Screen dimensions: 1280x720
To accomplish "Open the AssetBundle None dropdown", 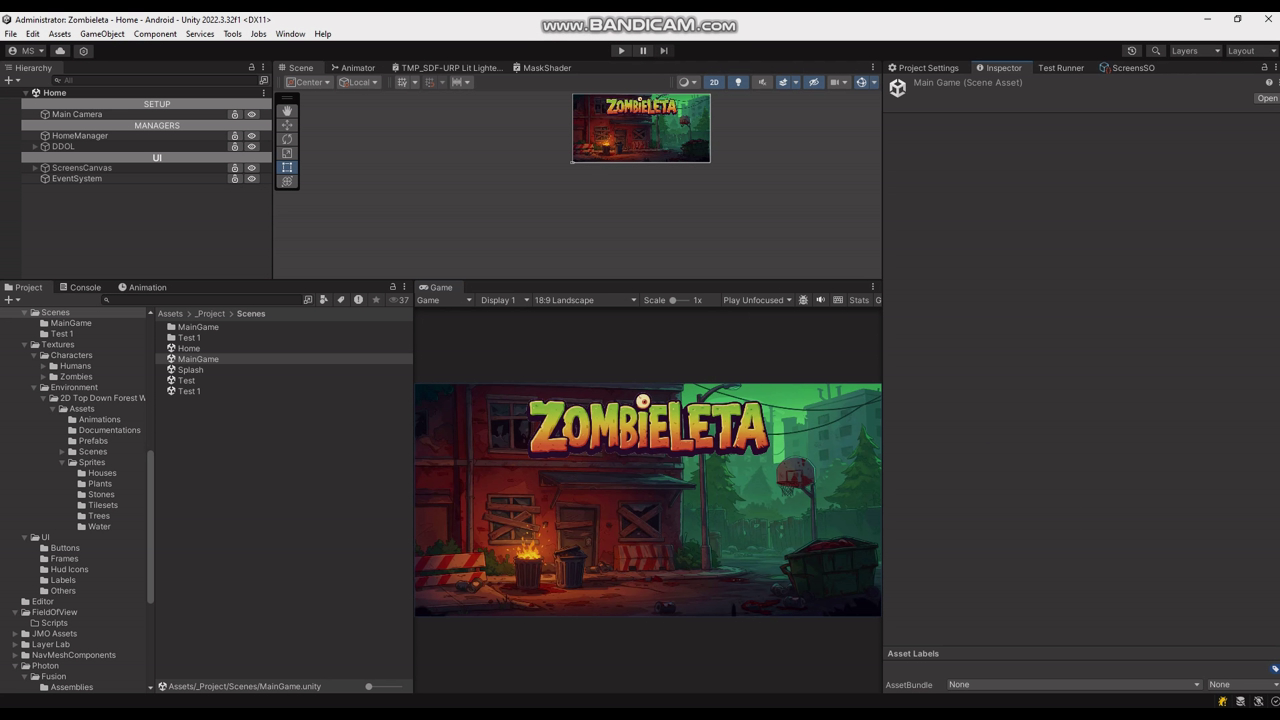I will tap(1073, 685).
